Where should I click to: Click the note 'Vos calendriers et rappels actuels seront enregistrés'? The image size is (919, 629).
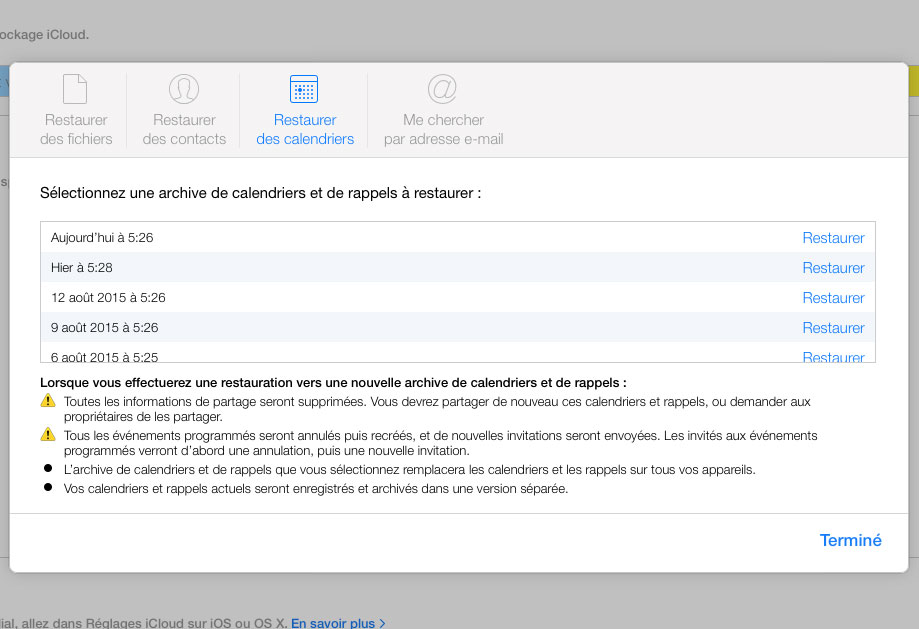[x=316, y=488]
